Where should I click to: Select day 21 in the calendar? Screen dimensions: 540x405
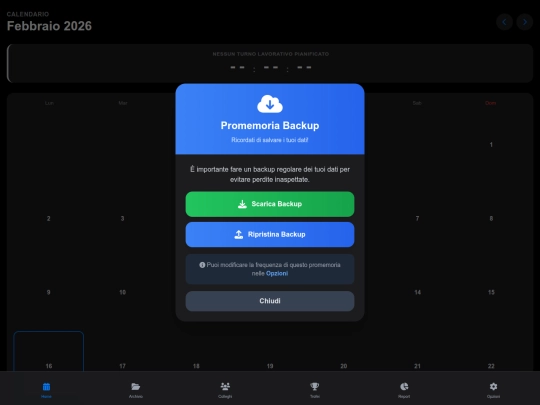point(417,366)
